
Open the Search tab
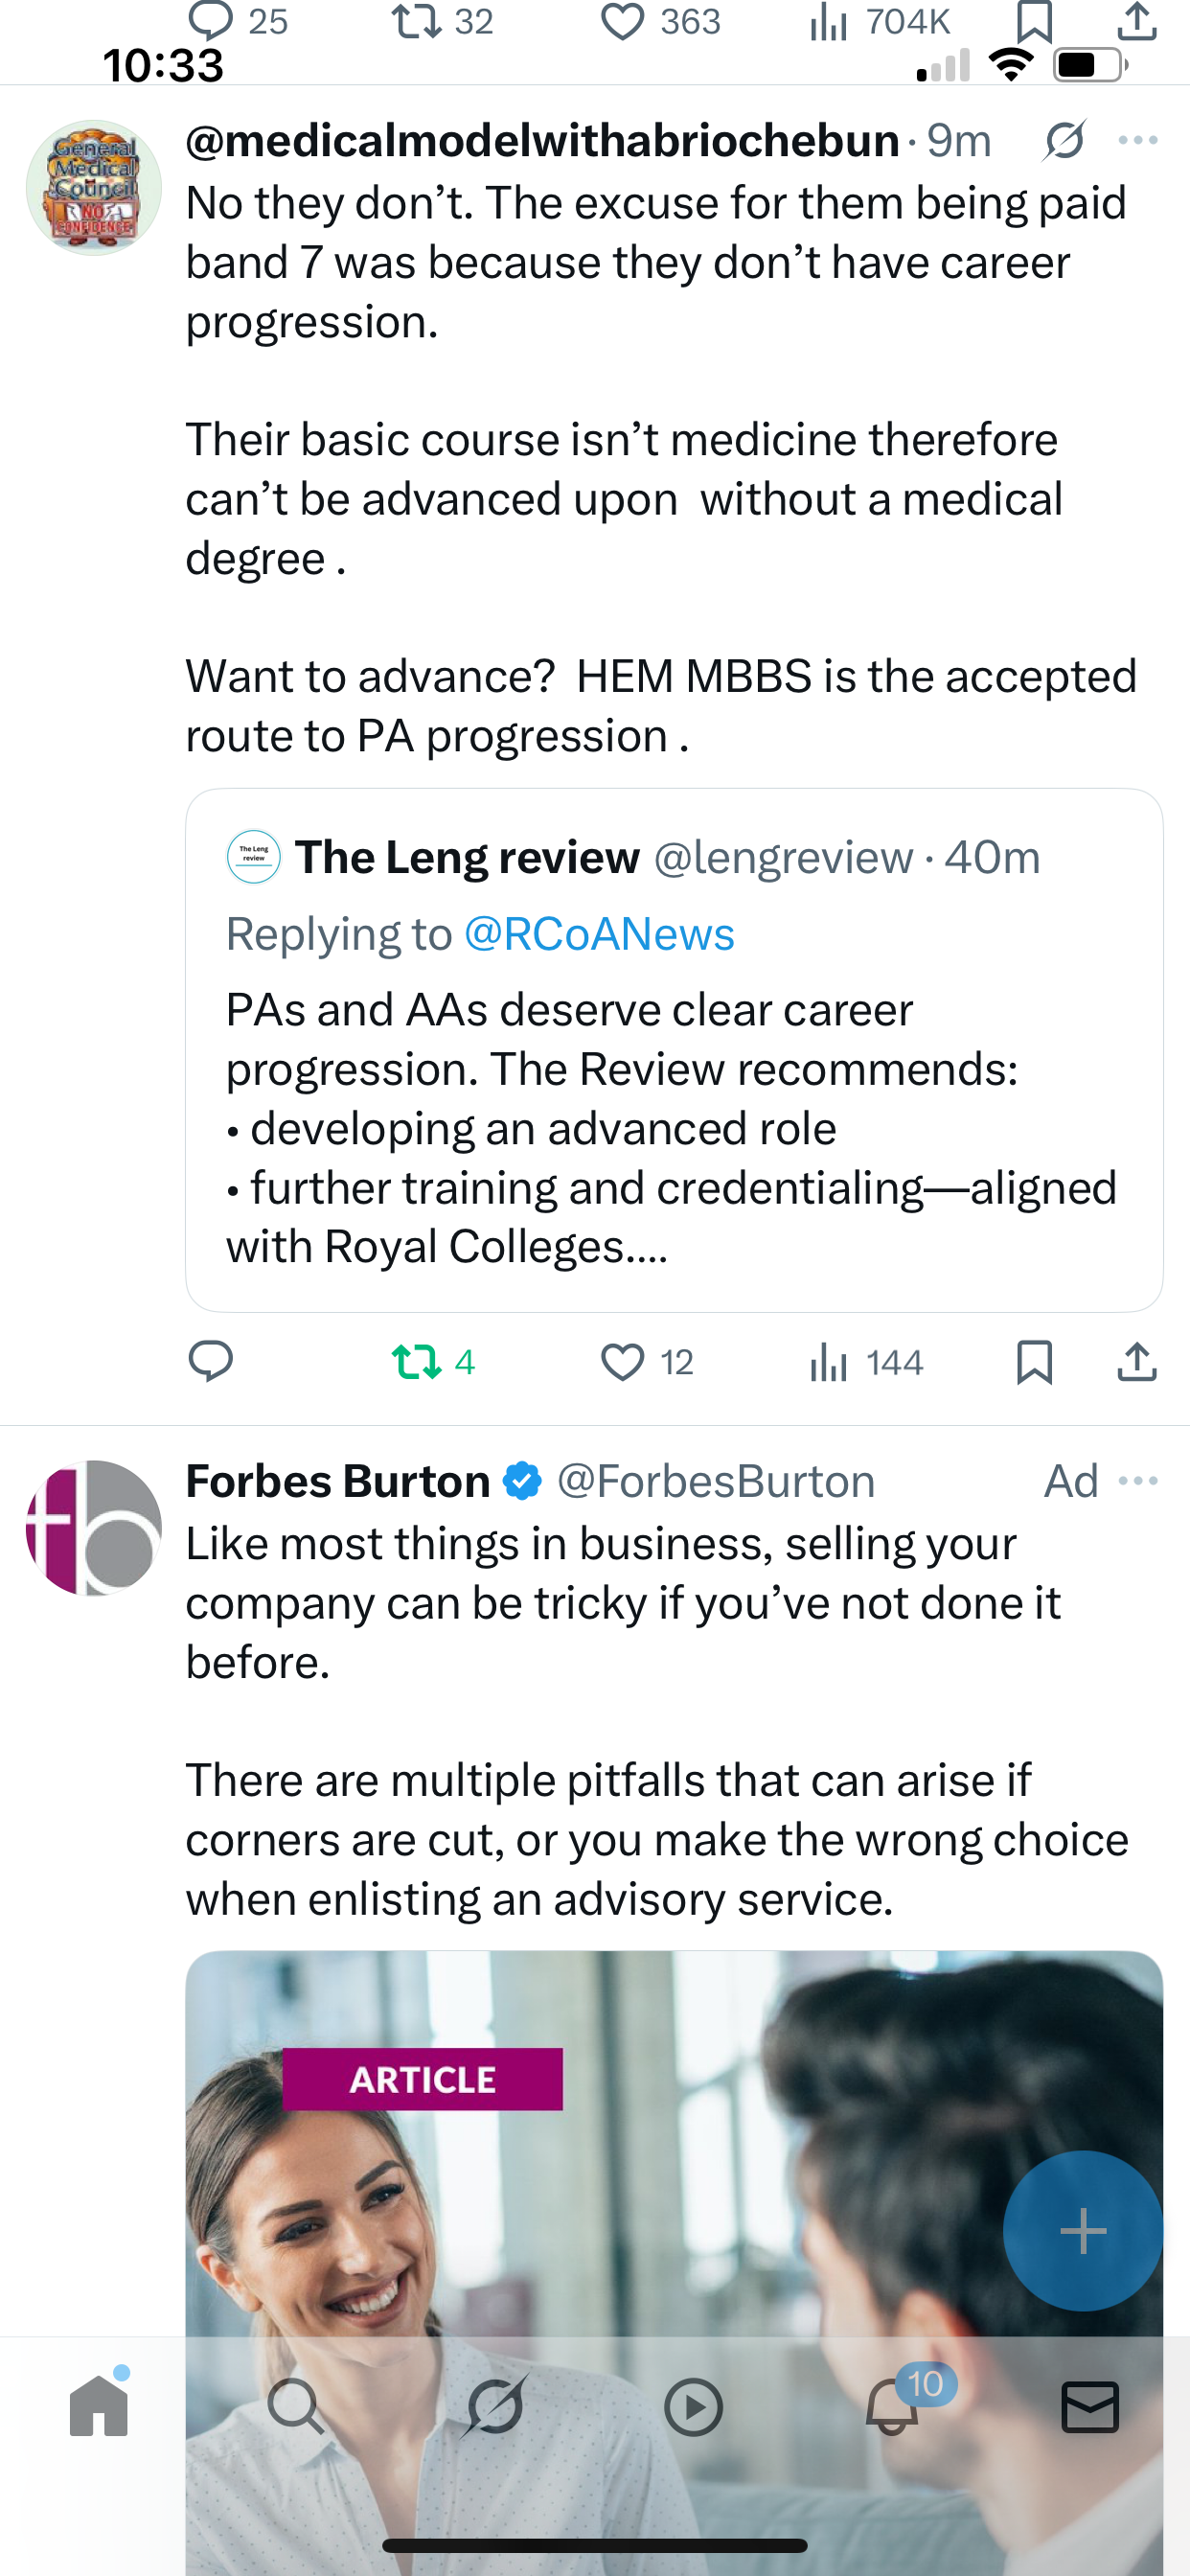click(296, 2406)
